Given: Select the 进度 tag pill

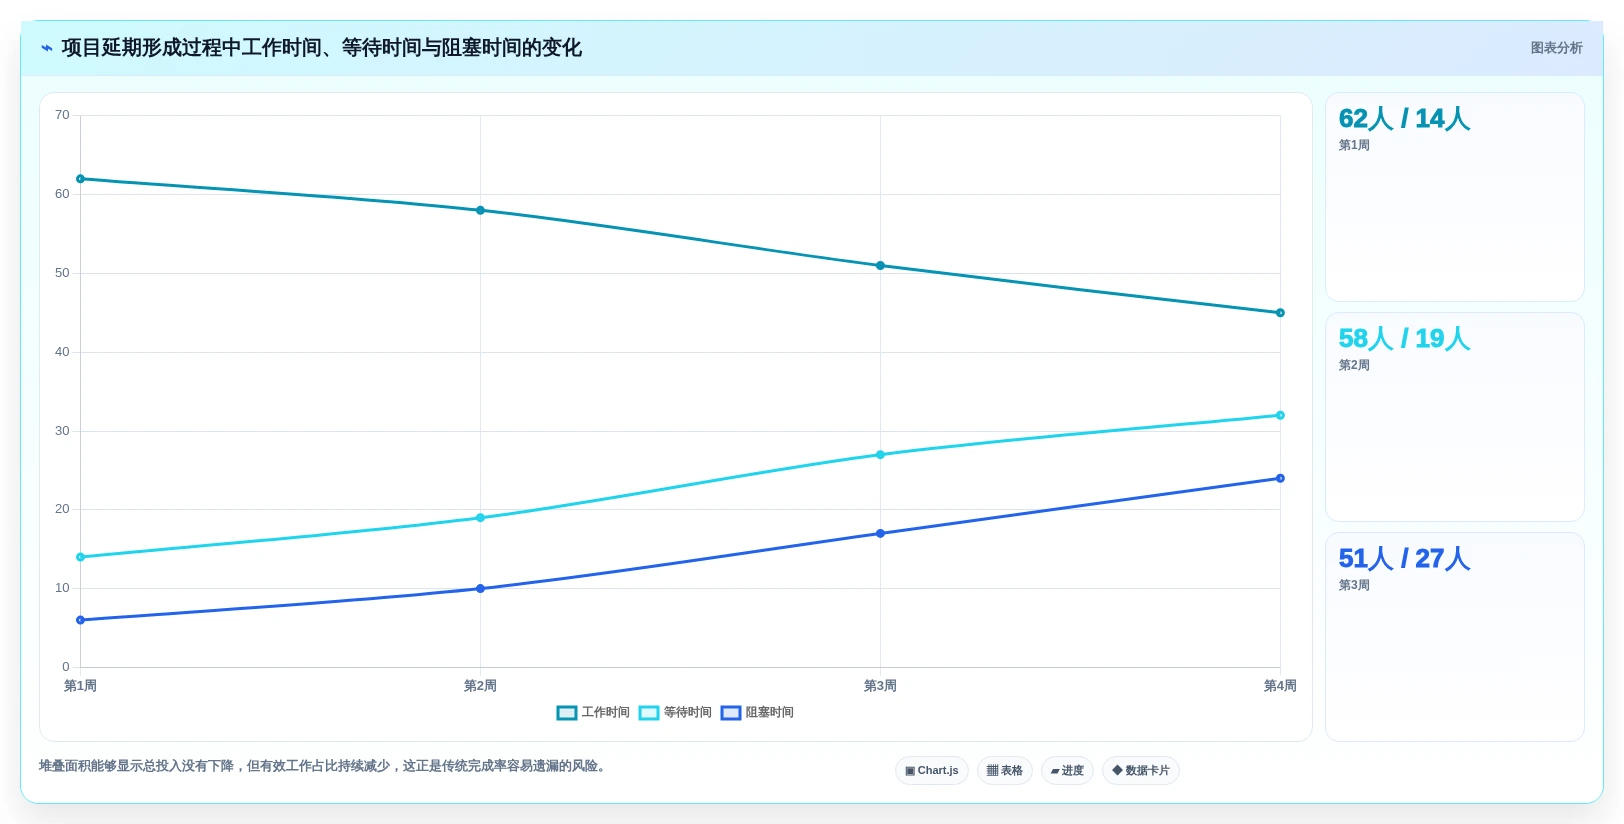Looking at the screenshot, I should point(1067,770).
